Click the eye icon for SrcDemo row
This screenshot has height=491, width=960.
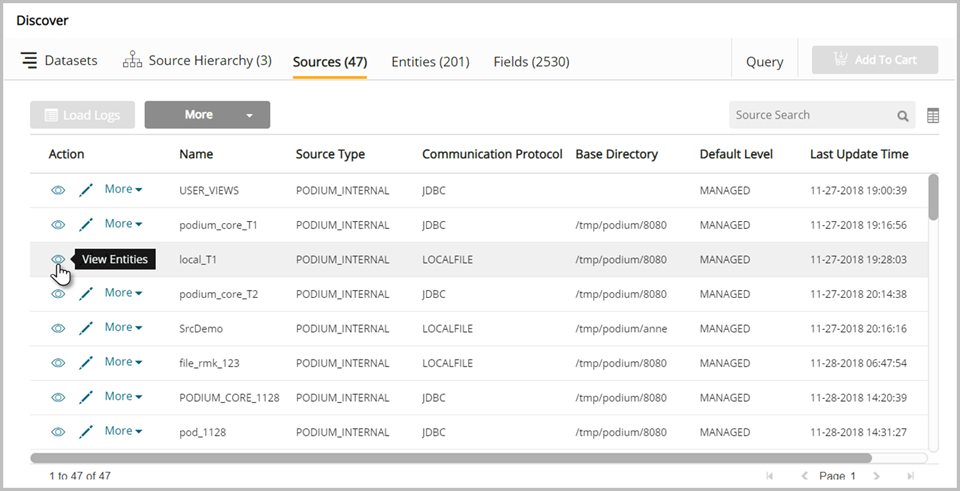[58, 328]
